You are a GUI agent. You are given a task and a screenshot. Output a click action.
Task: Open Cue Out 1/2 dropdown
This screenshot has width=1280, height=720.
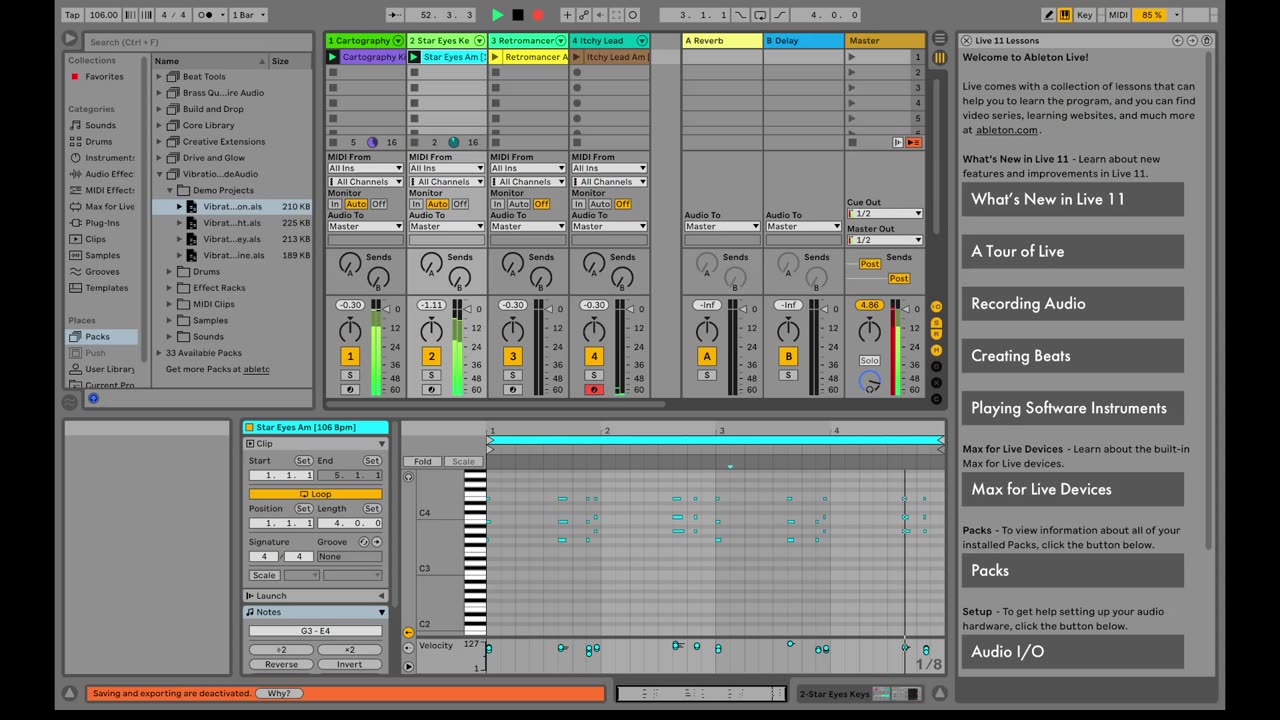coord(885,213)
